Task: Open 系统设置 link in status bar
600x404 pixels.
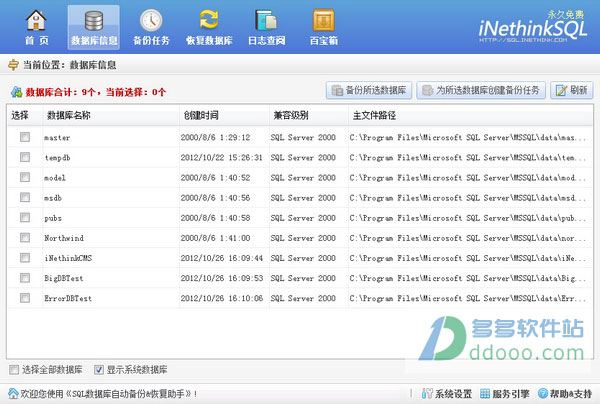Action: pos(453,394)
